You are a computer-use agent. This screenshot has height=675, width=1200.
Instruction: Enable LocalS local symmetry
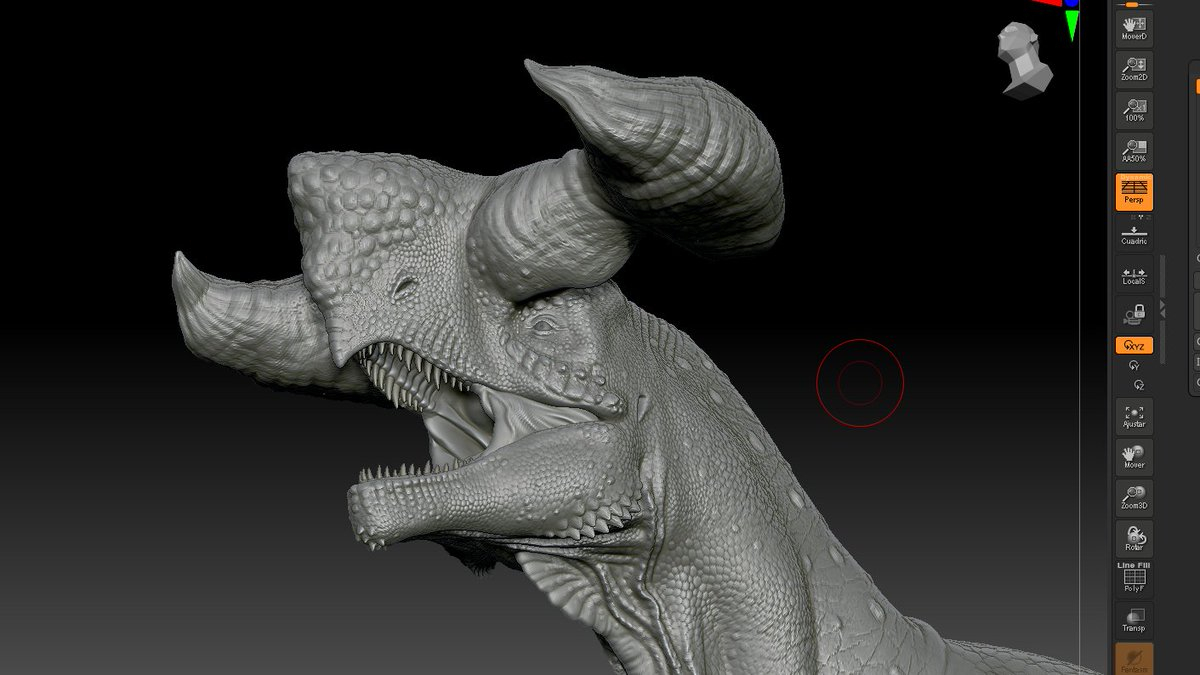(x=1134, y=275)
